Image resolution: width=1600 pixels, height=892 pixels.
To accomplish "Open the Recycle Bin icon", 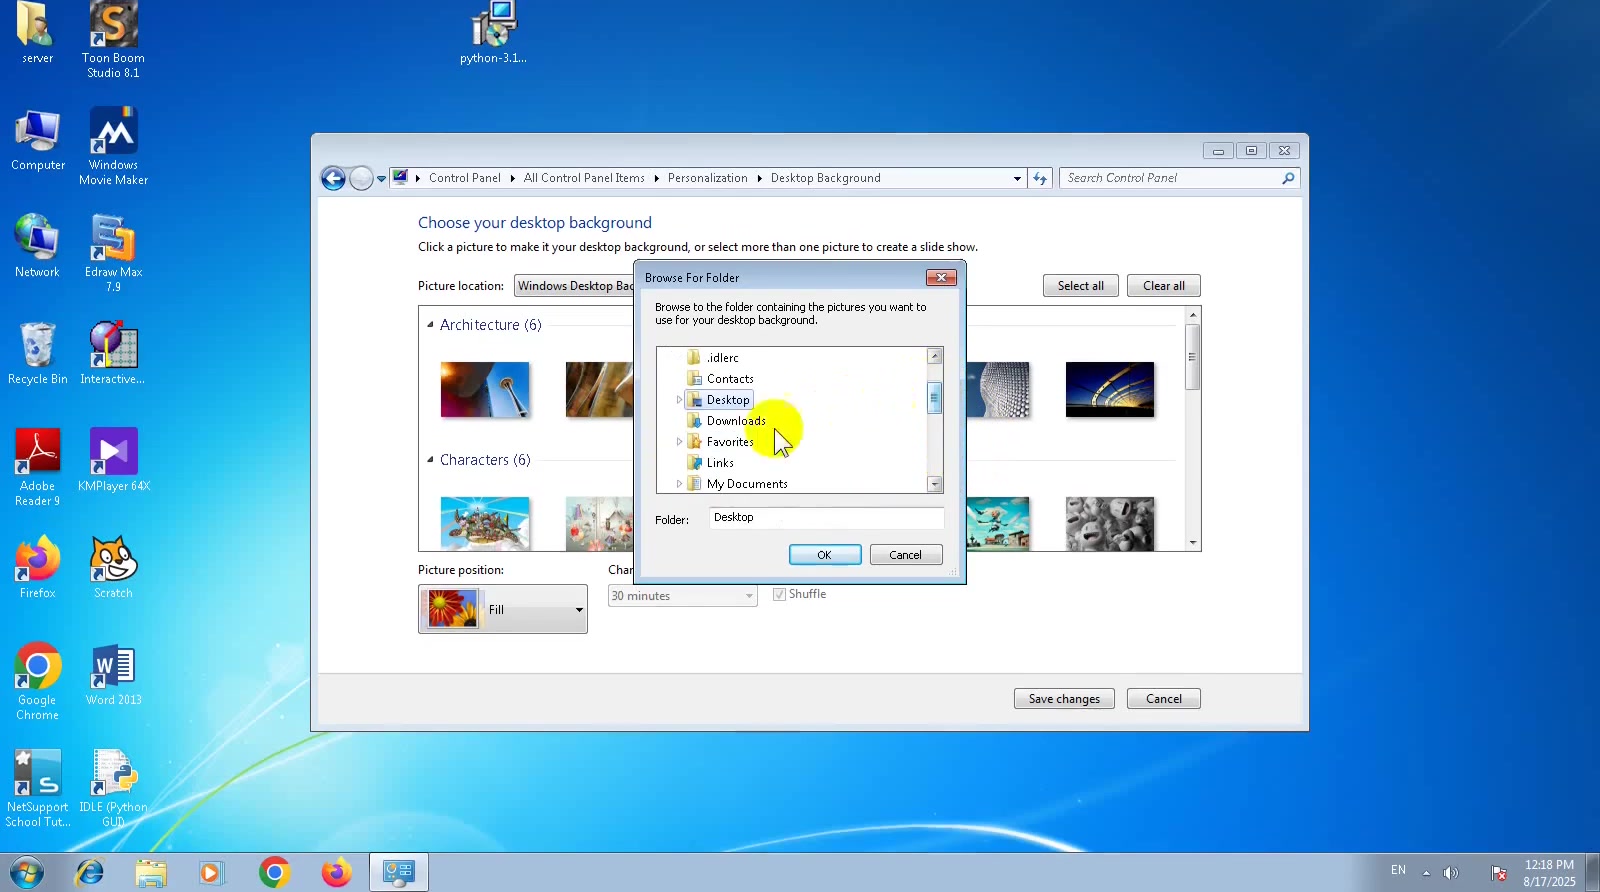I will point(37,347).
